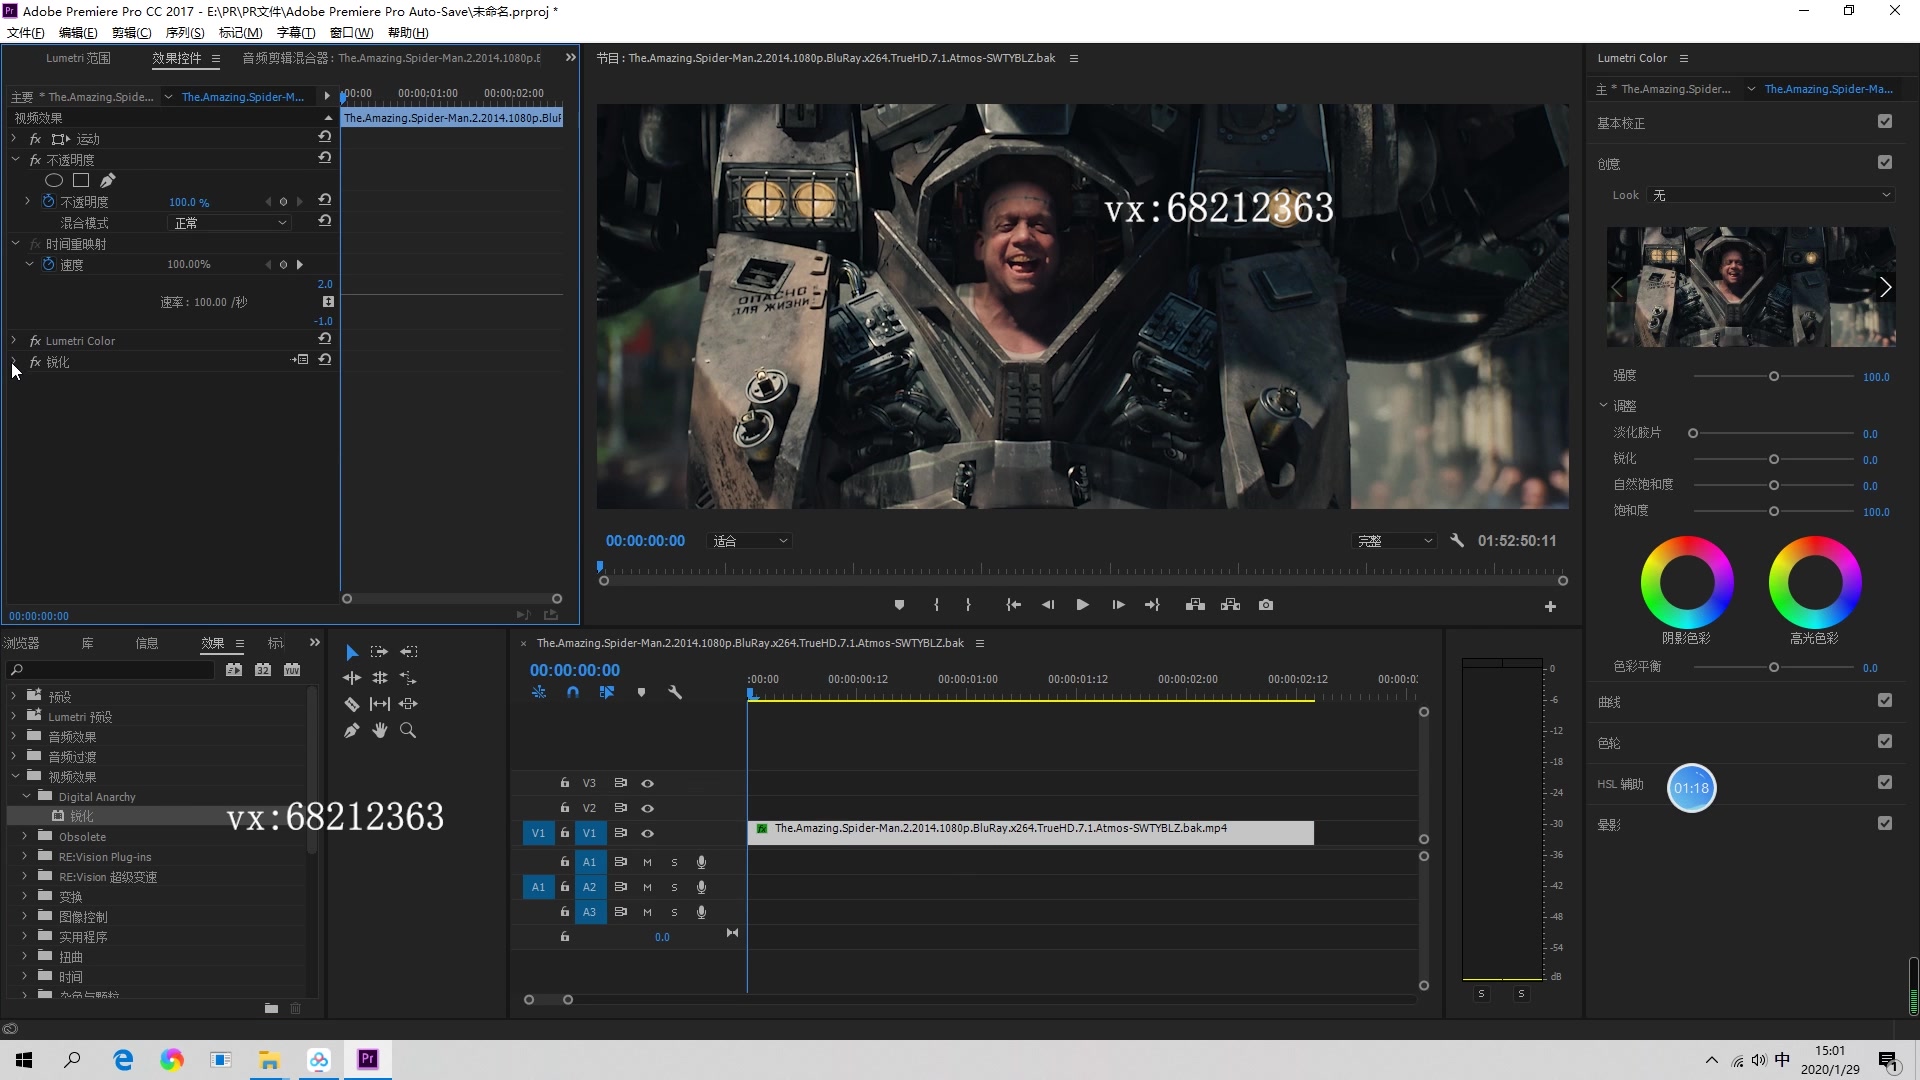Click Export Frame camera icon

1266,605
